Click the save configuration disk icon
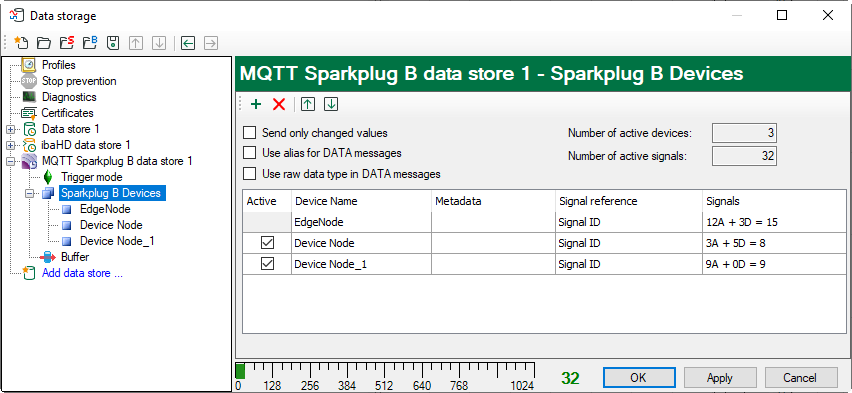Viewport: 852px width, 393px height. [112, 43]
